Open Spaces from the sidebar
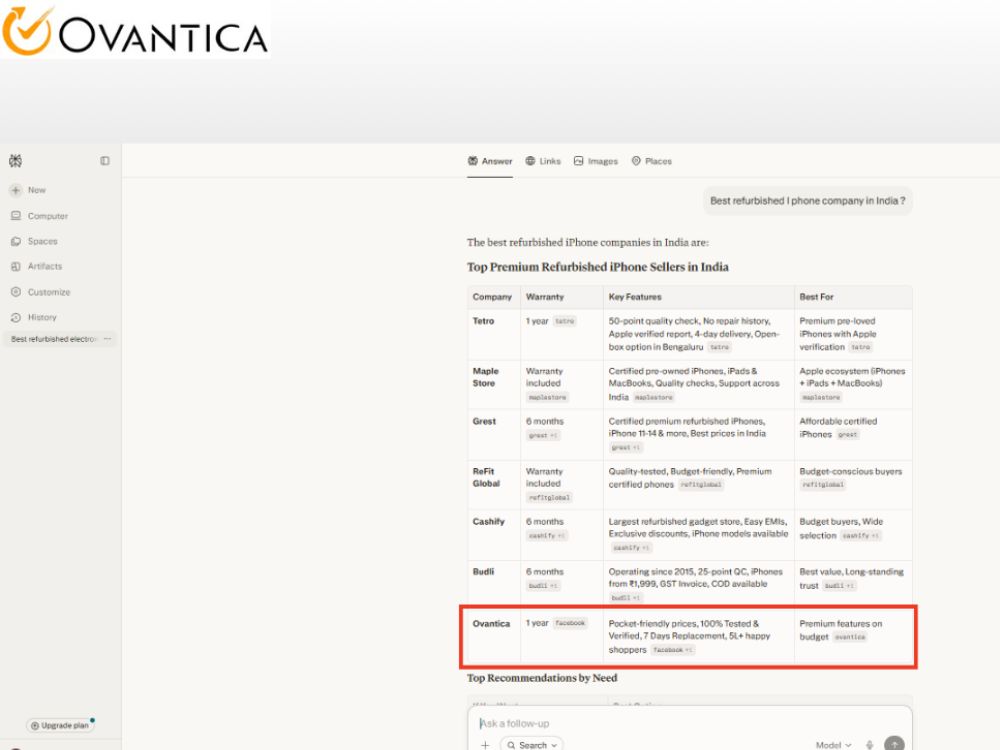 point(34,241)
